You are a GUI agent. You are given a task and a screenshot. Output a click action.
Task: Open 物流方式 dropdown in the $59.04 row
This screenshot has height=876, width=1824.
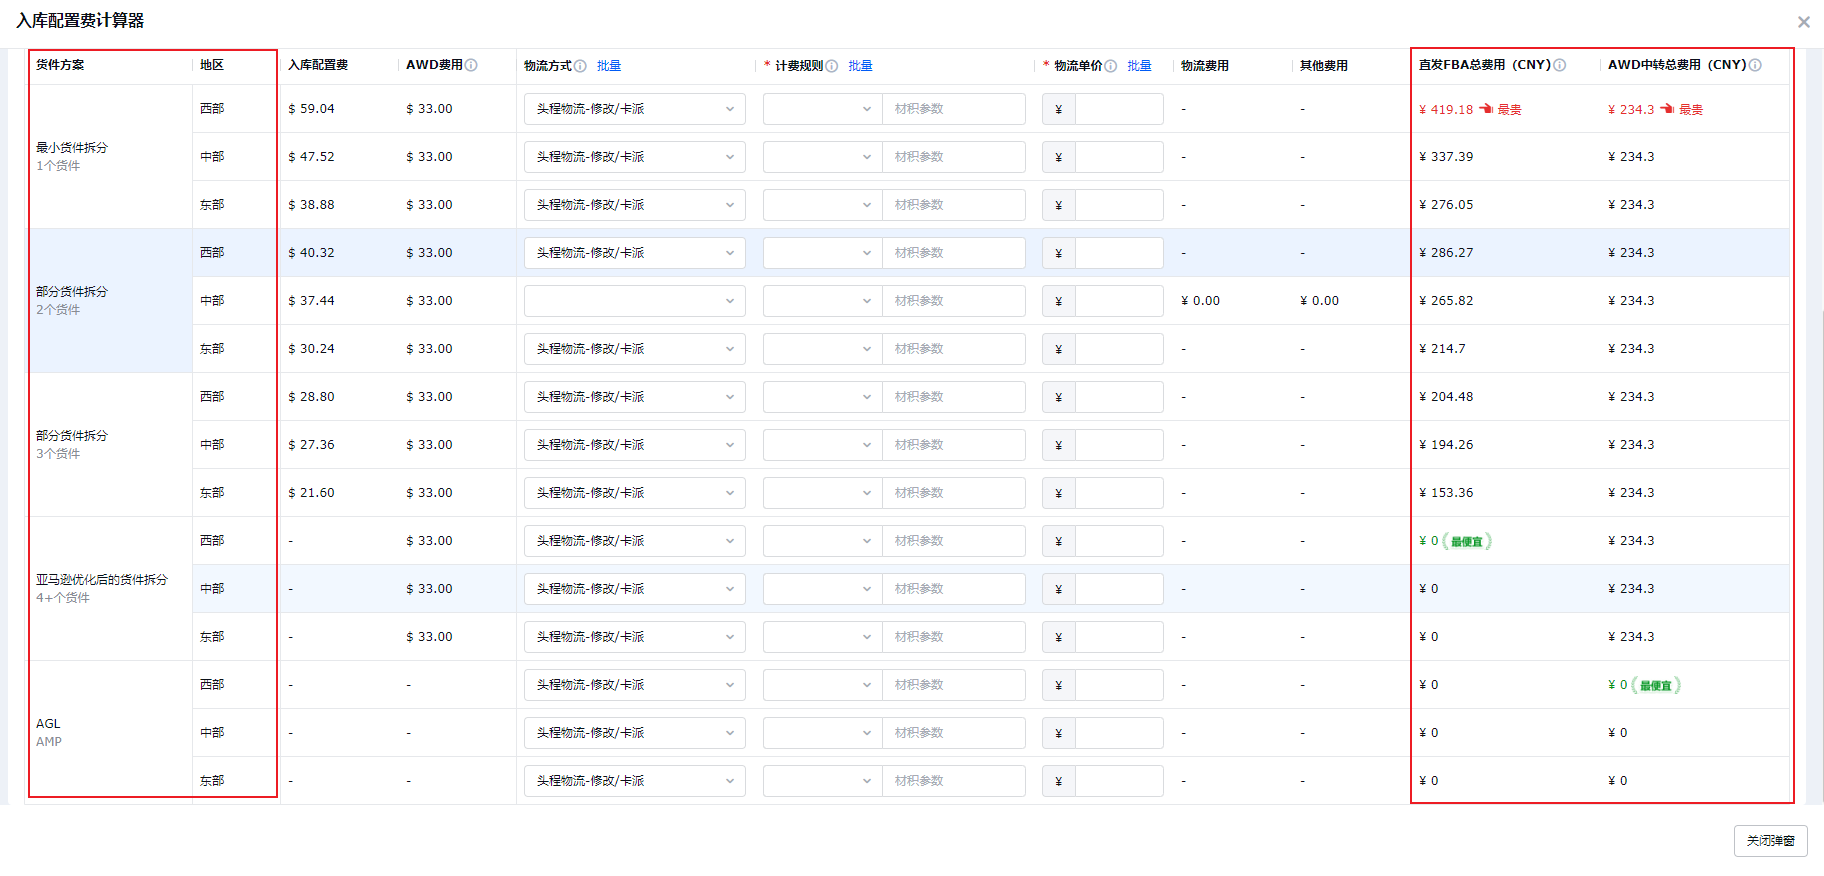click(635, 109)
